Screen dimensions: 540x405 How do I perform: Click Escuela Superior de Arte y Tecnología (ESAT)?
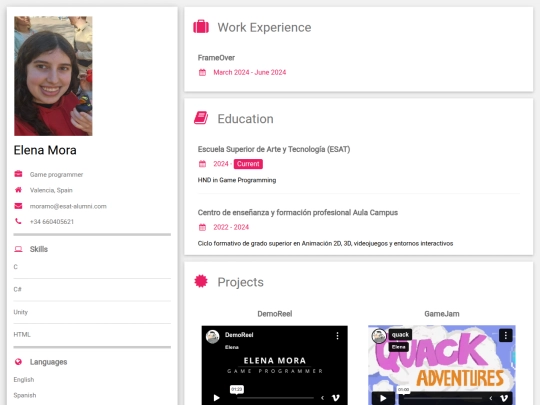(x=274, y=149)
